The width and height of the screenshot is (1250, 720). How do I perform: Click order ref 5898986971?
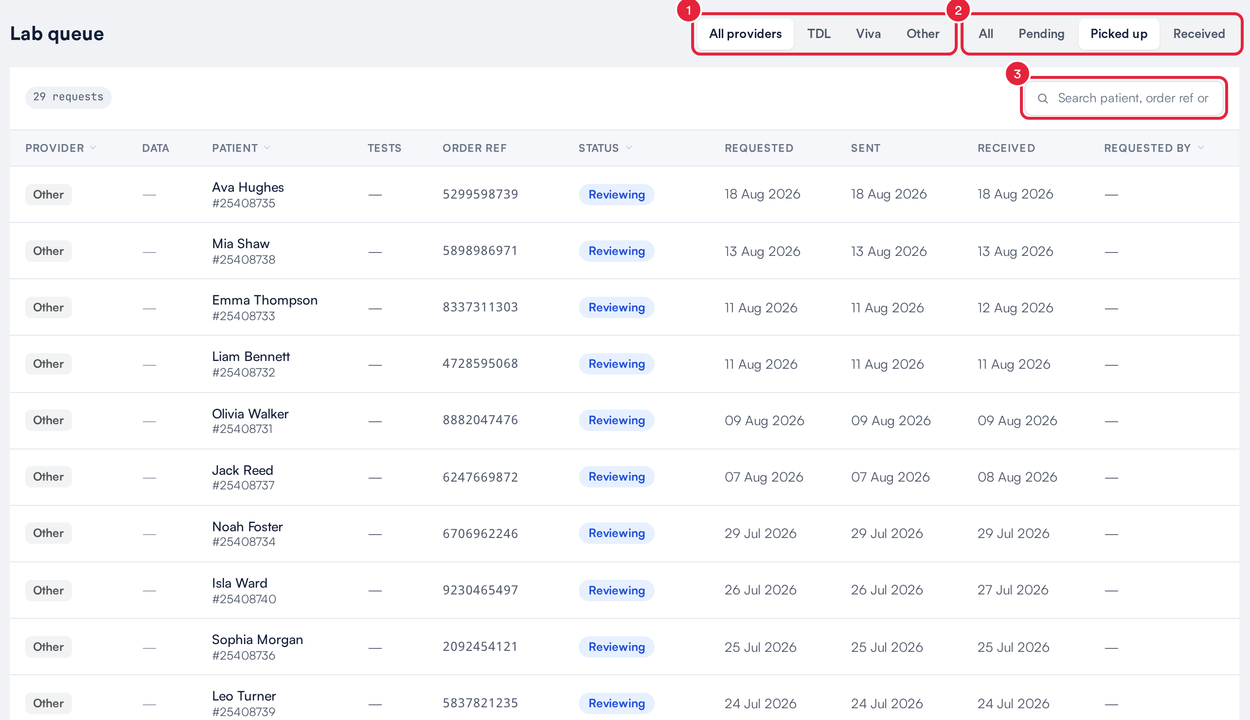(481, 251)
